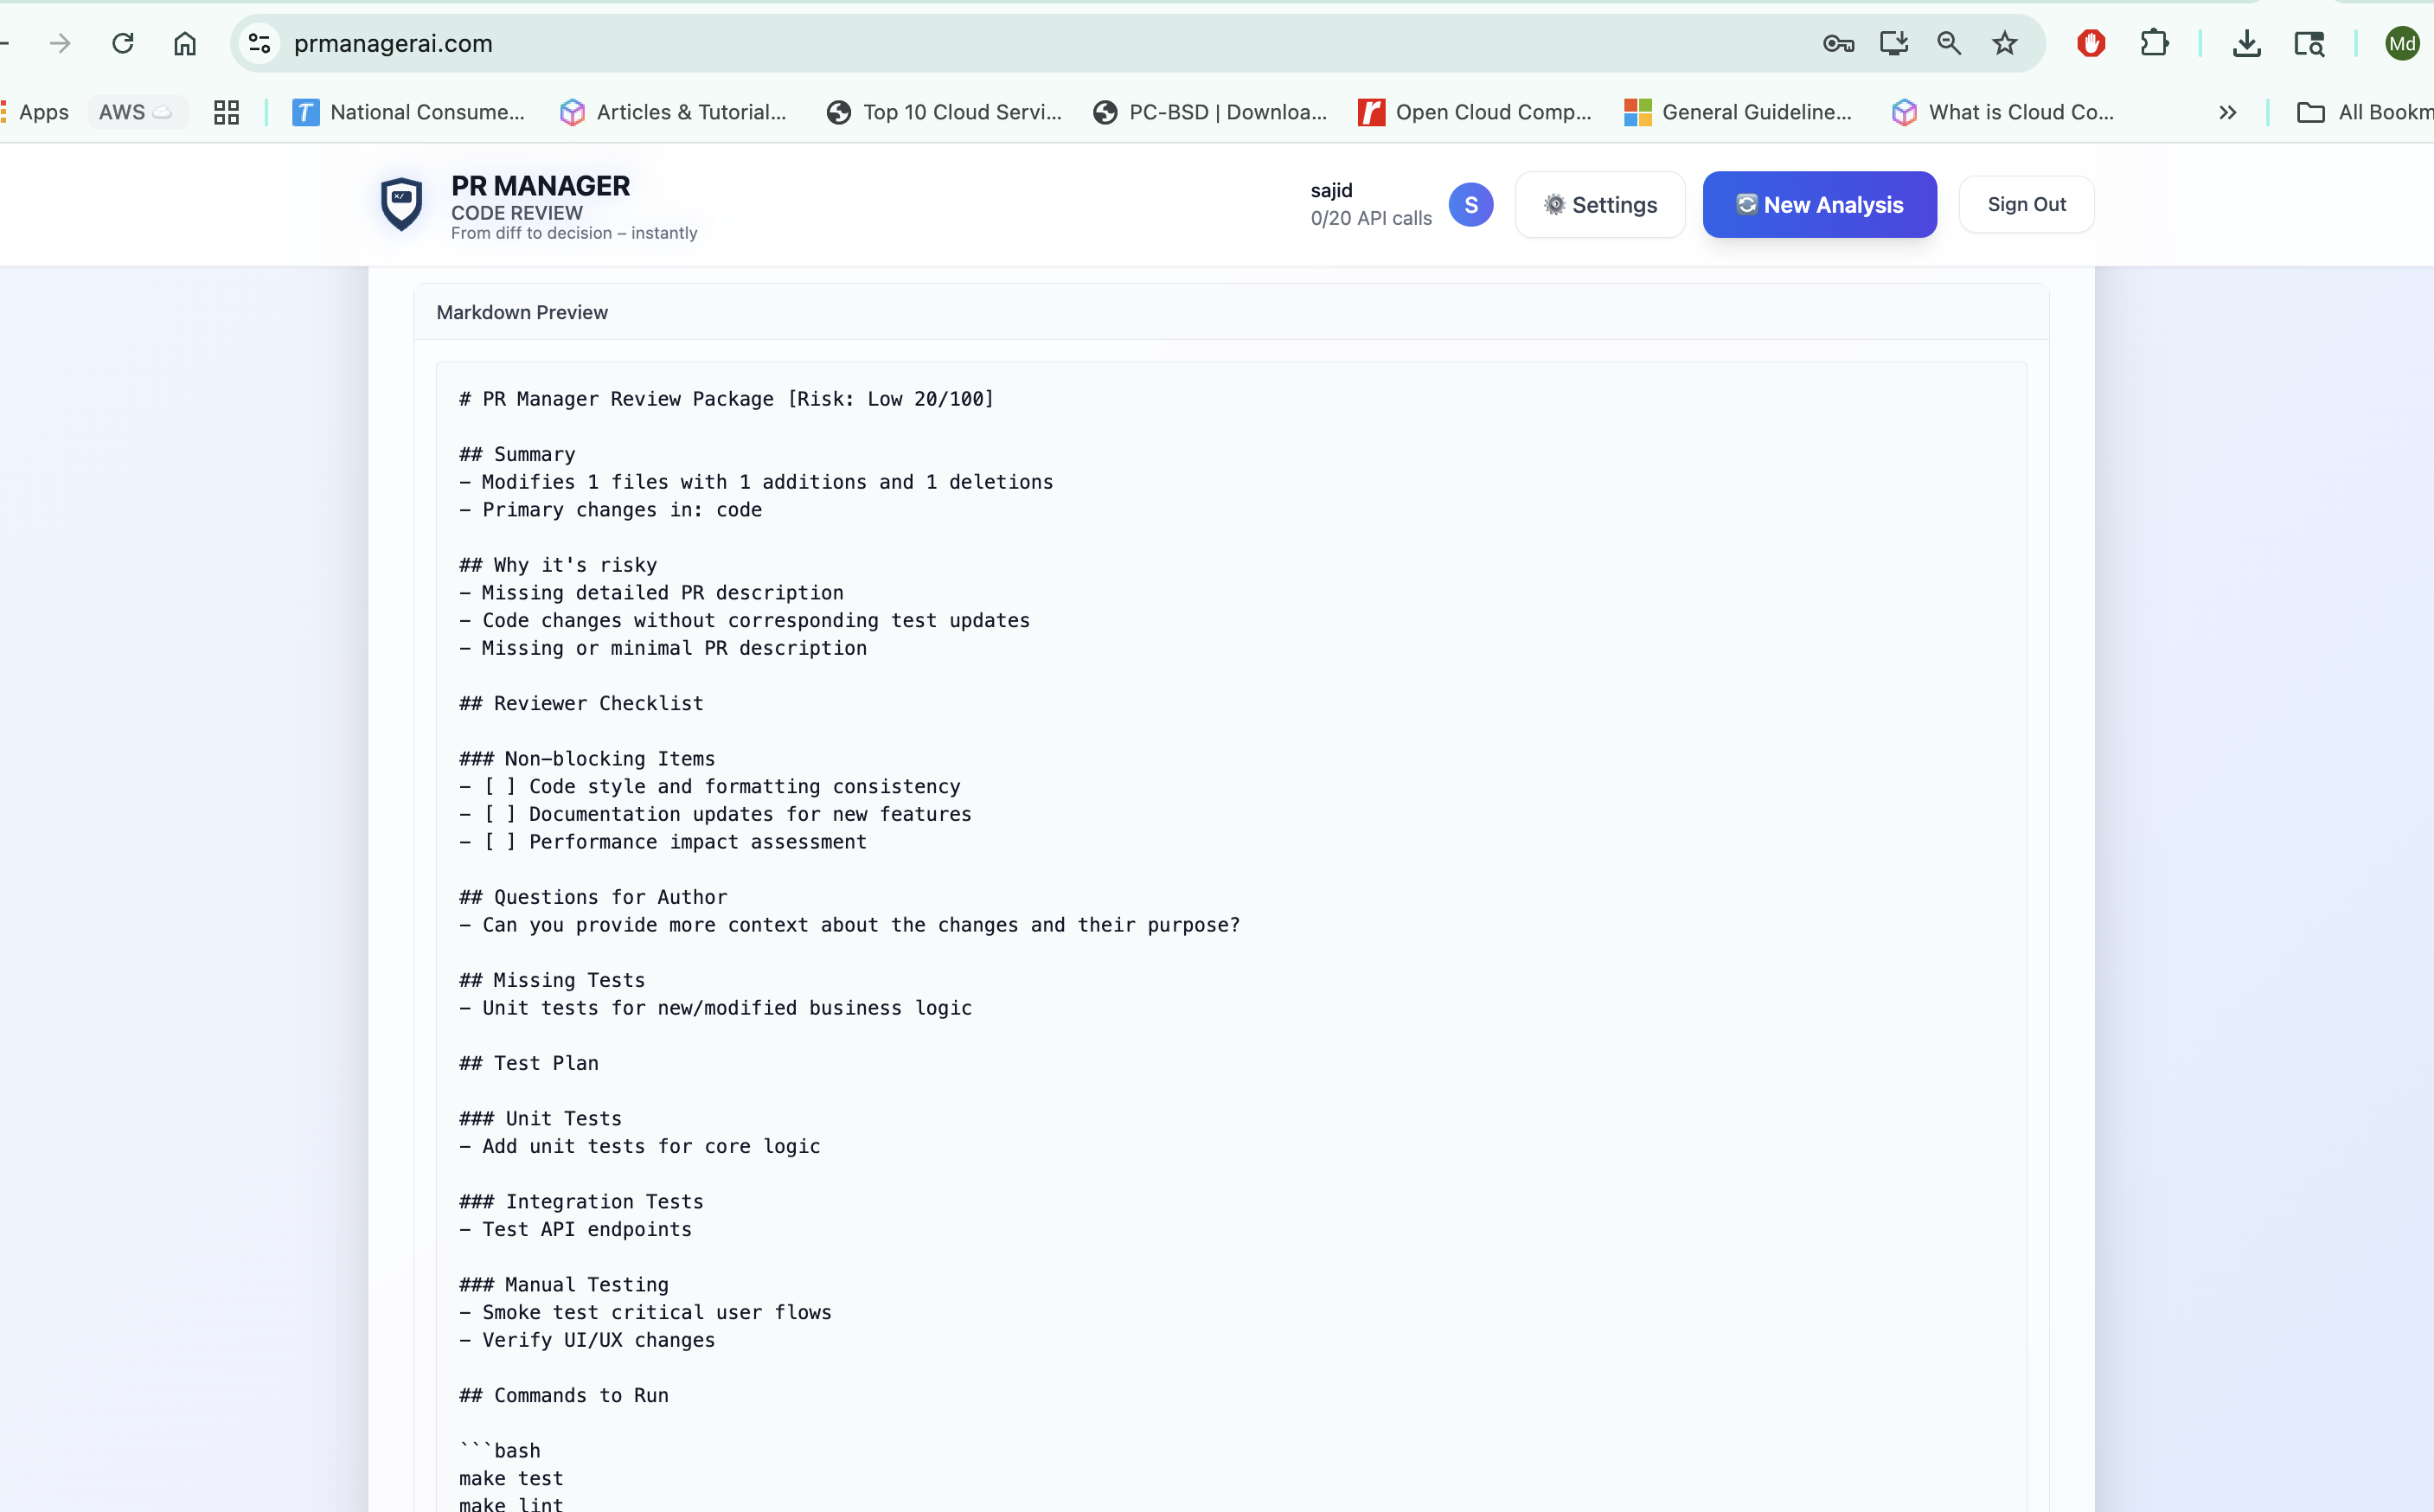Open the All Bookmarks folder
The height and width of the screenshot is (1512, 2434).
[2364, 112]
